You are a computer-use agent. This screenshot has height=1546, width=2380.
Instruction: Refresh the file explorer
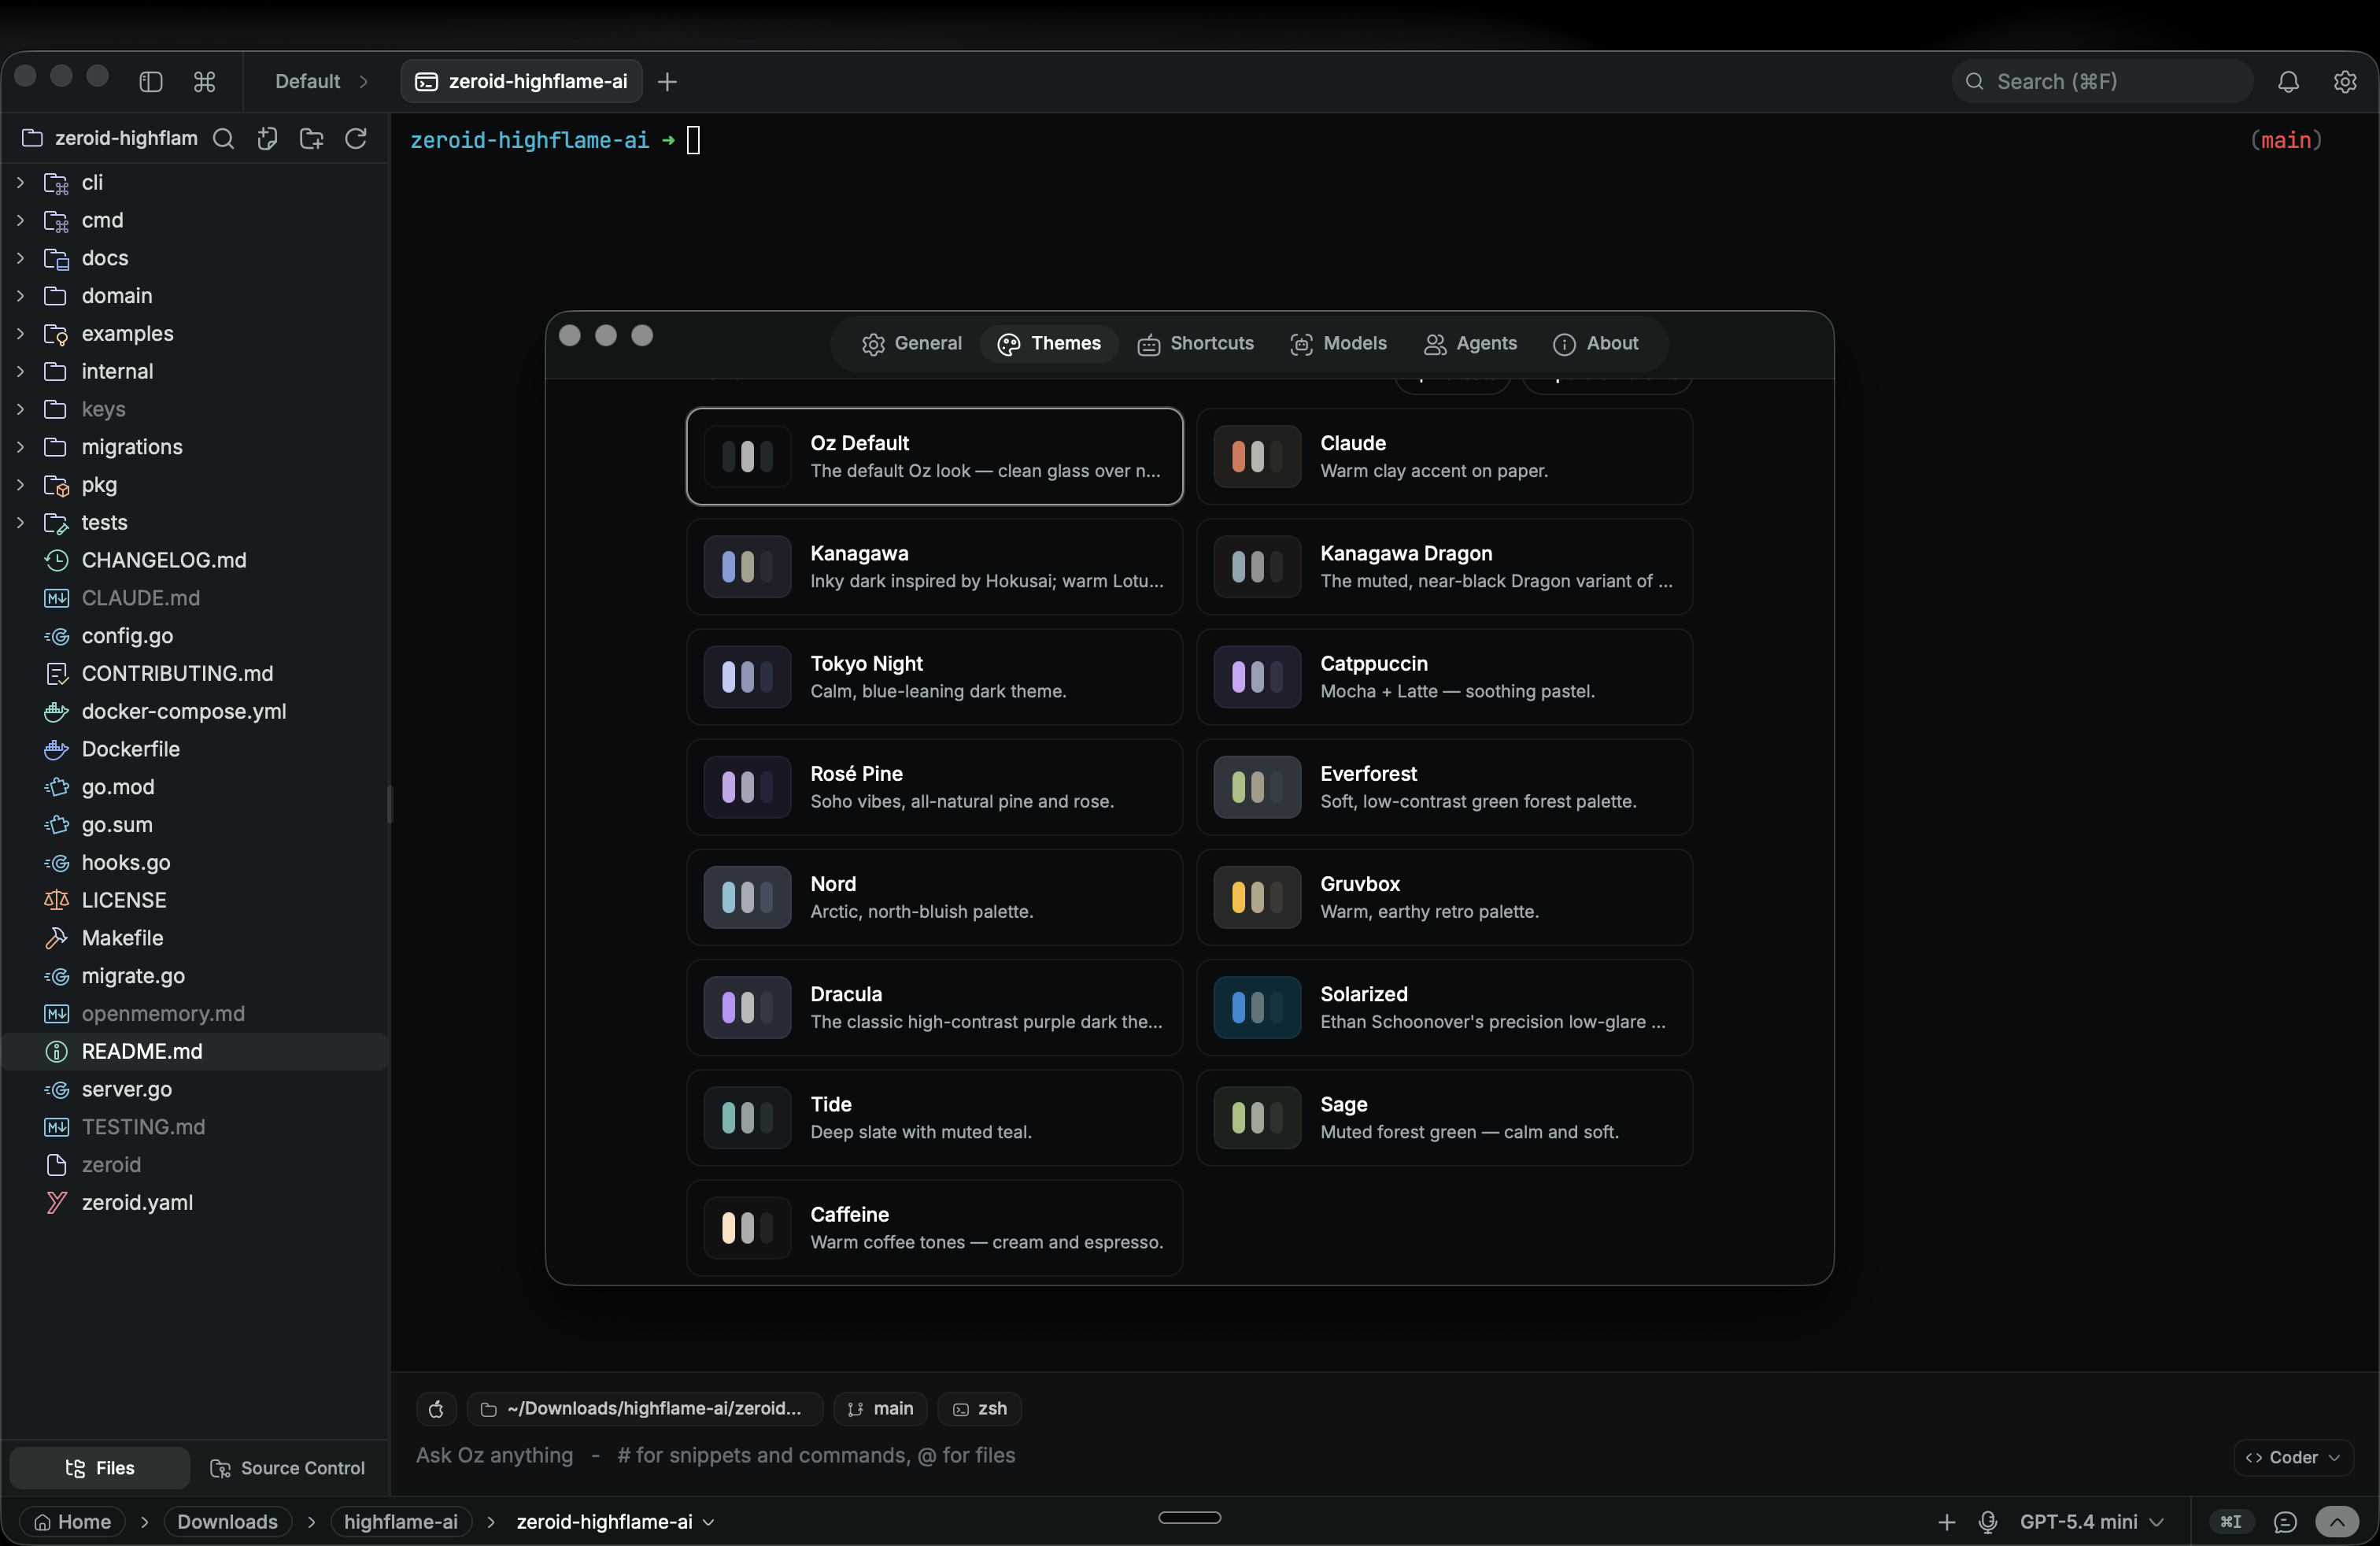point(355,138)
